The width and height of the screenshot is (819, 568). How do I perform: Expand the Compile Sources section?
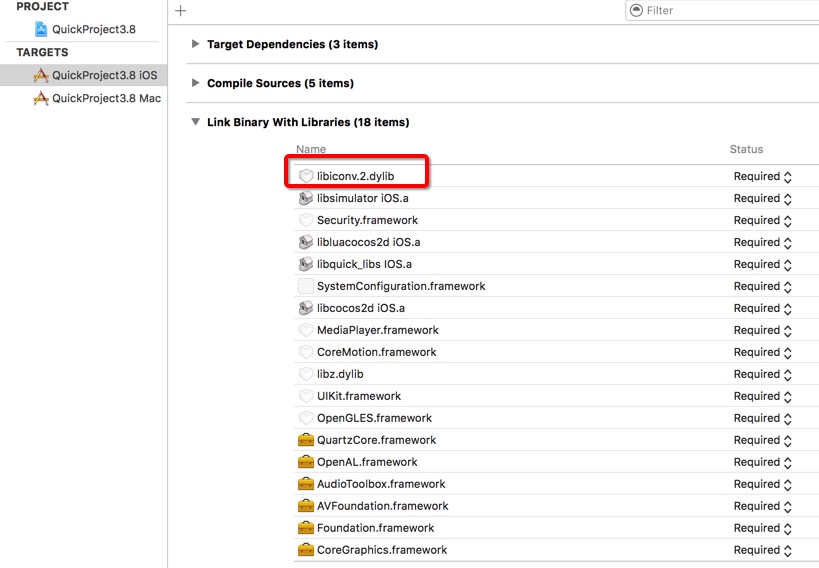[195, 83]
